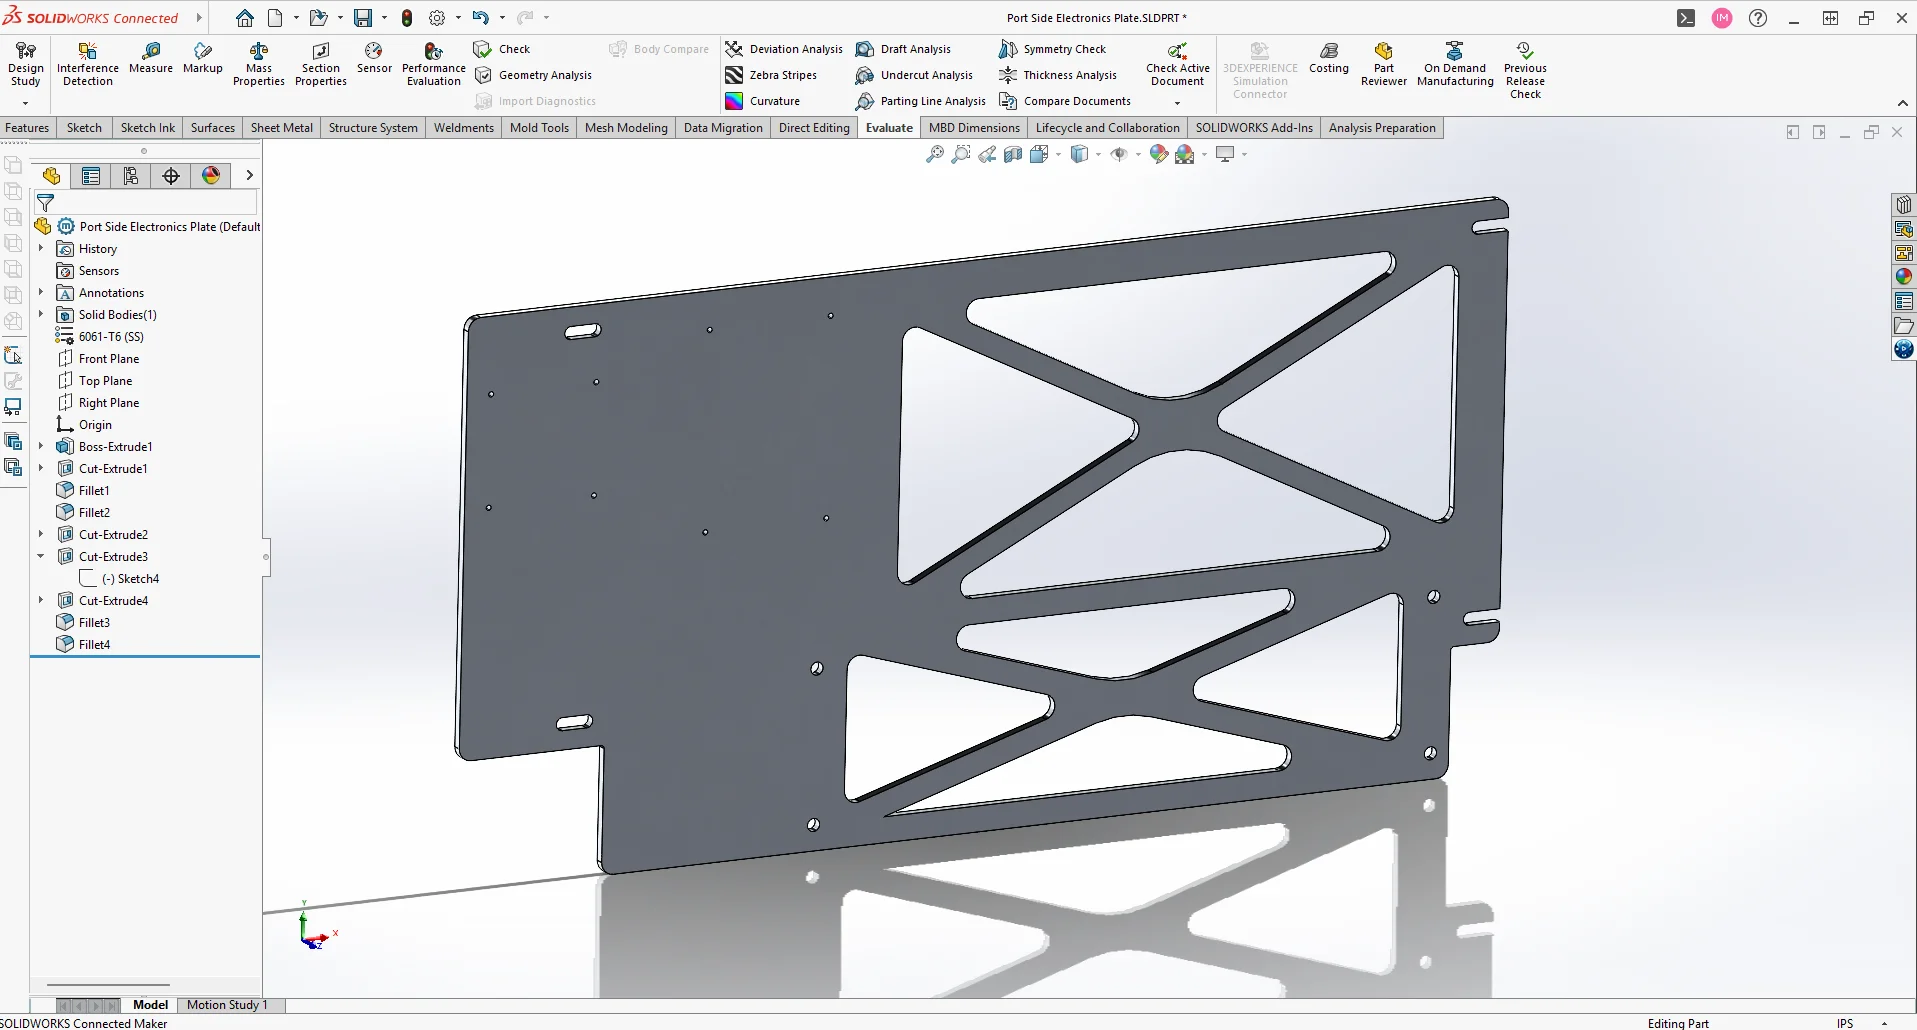Select Sketch4 in the feature tree
Viewport: 1917px width, 1030px height.
[138, 579]
